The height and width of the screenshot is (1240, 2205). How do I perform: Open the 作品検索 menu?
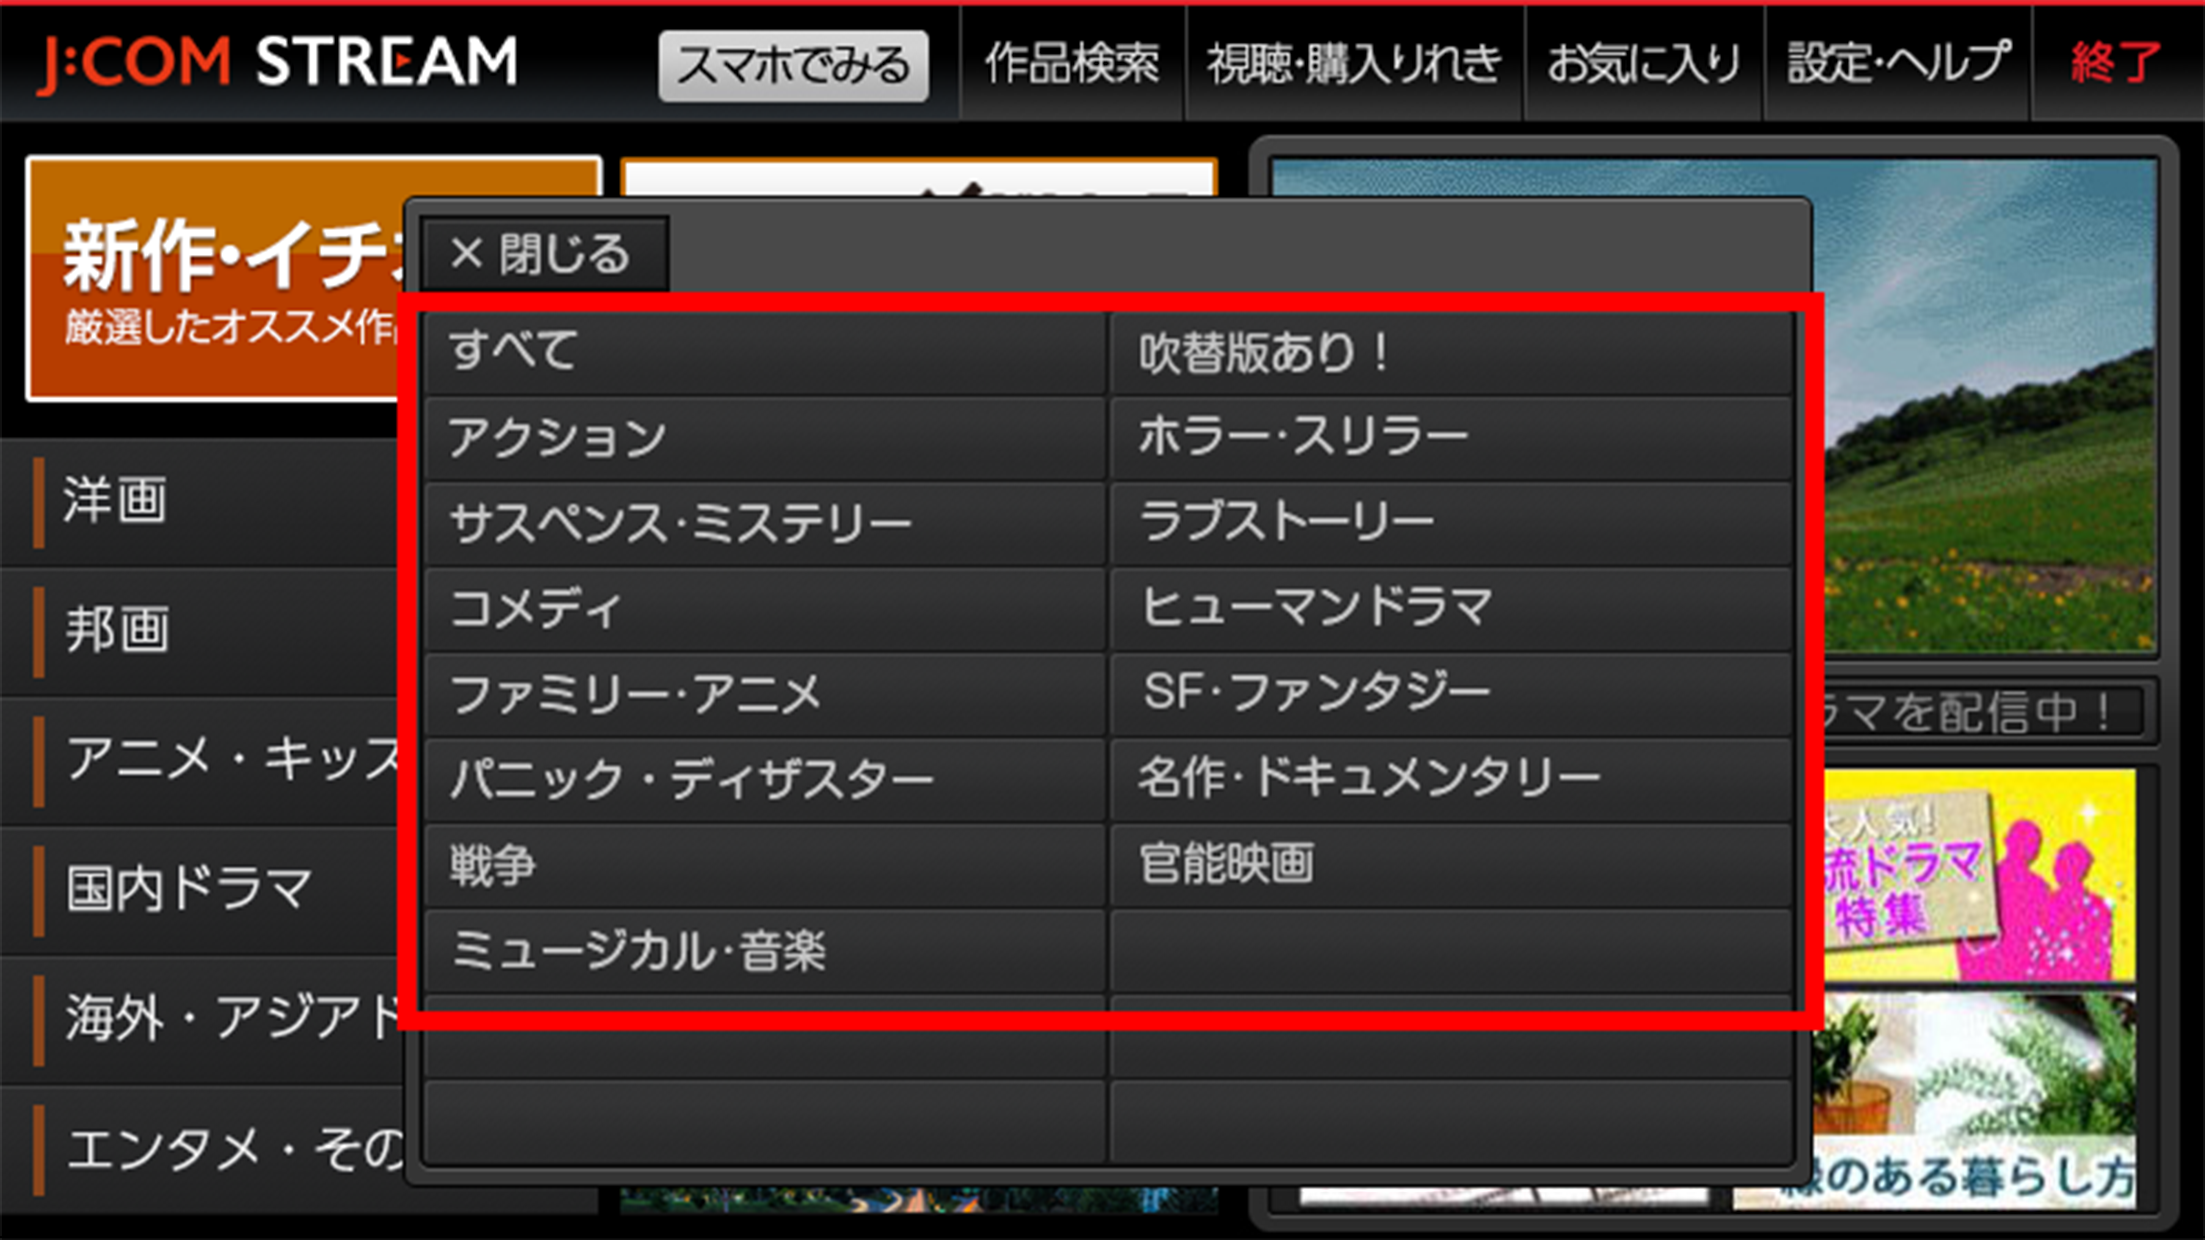(x=1072, y=63)
